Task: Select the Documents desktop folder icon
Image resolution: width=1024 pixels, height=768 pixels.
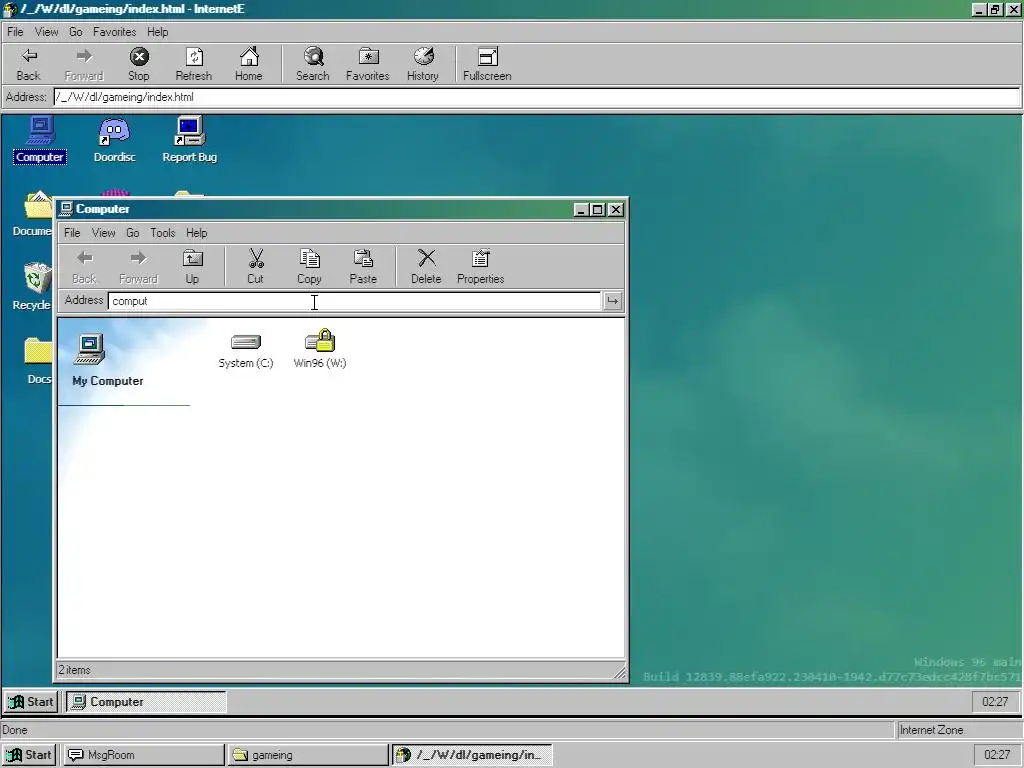Action: 33,213
